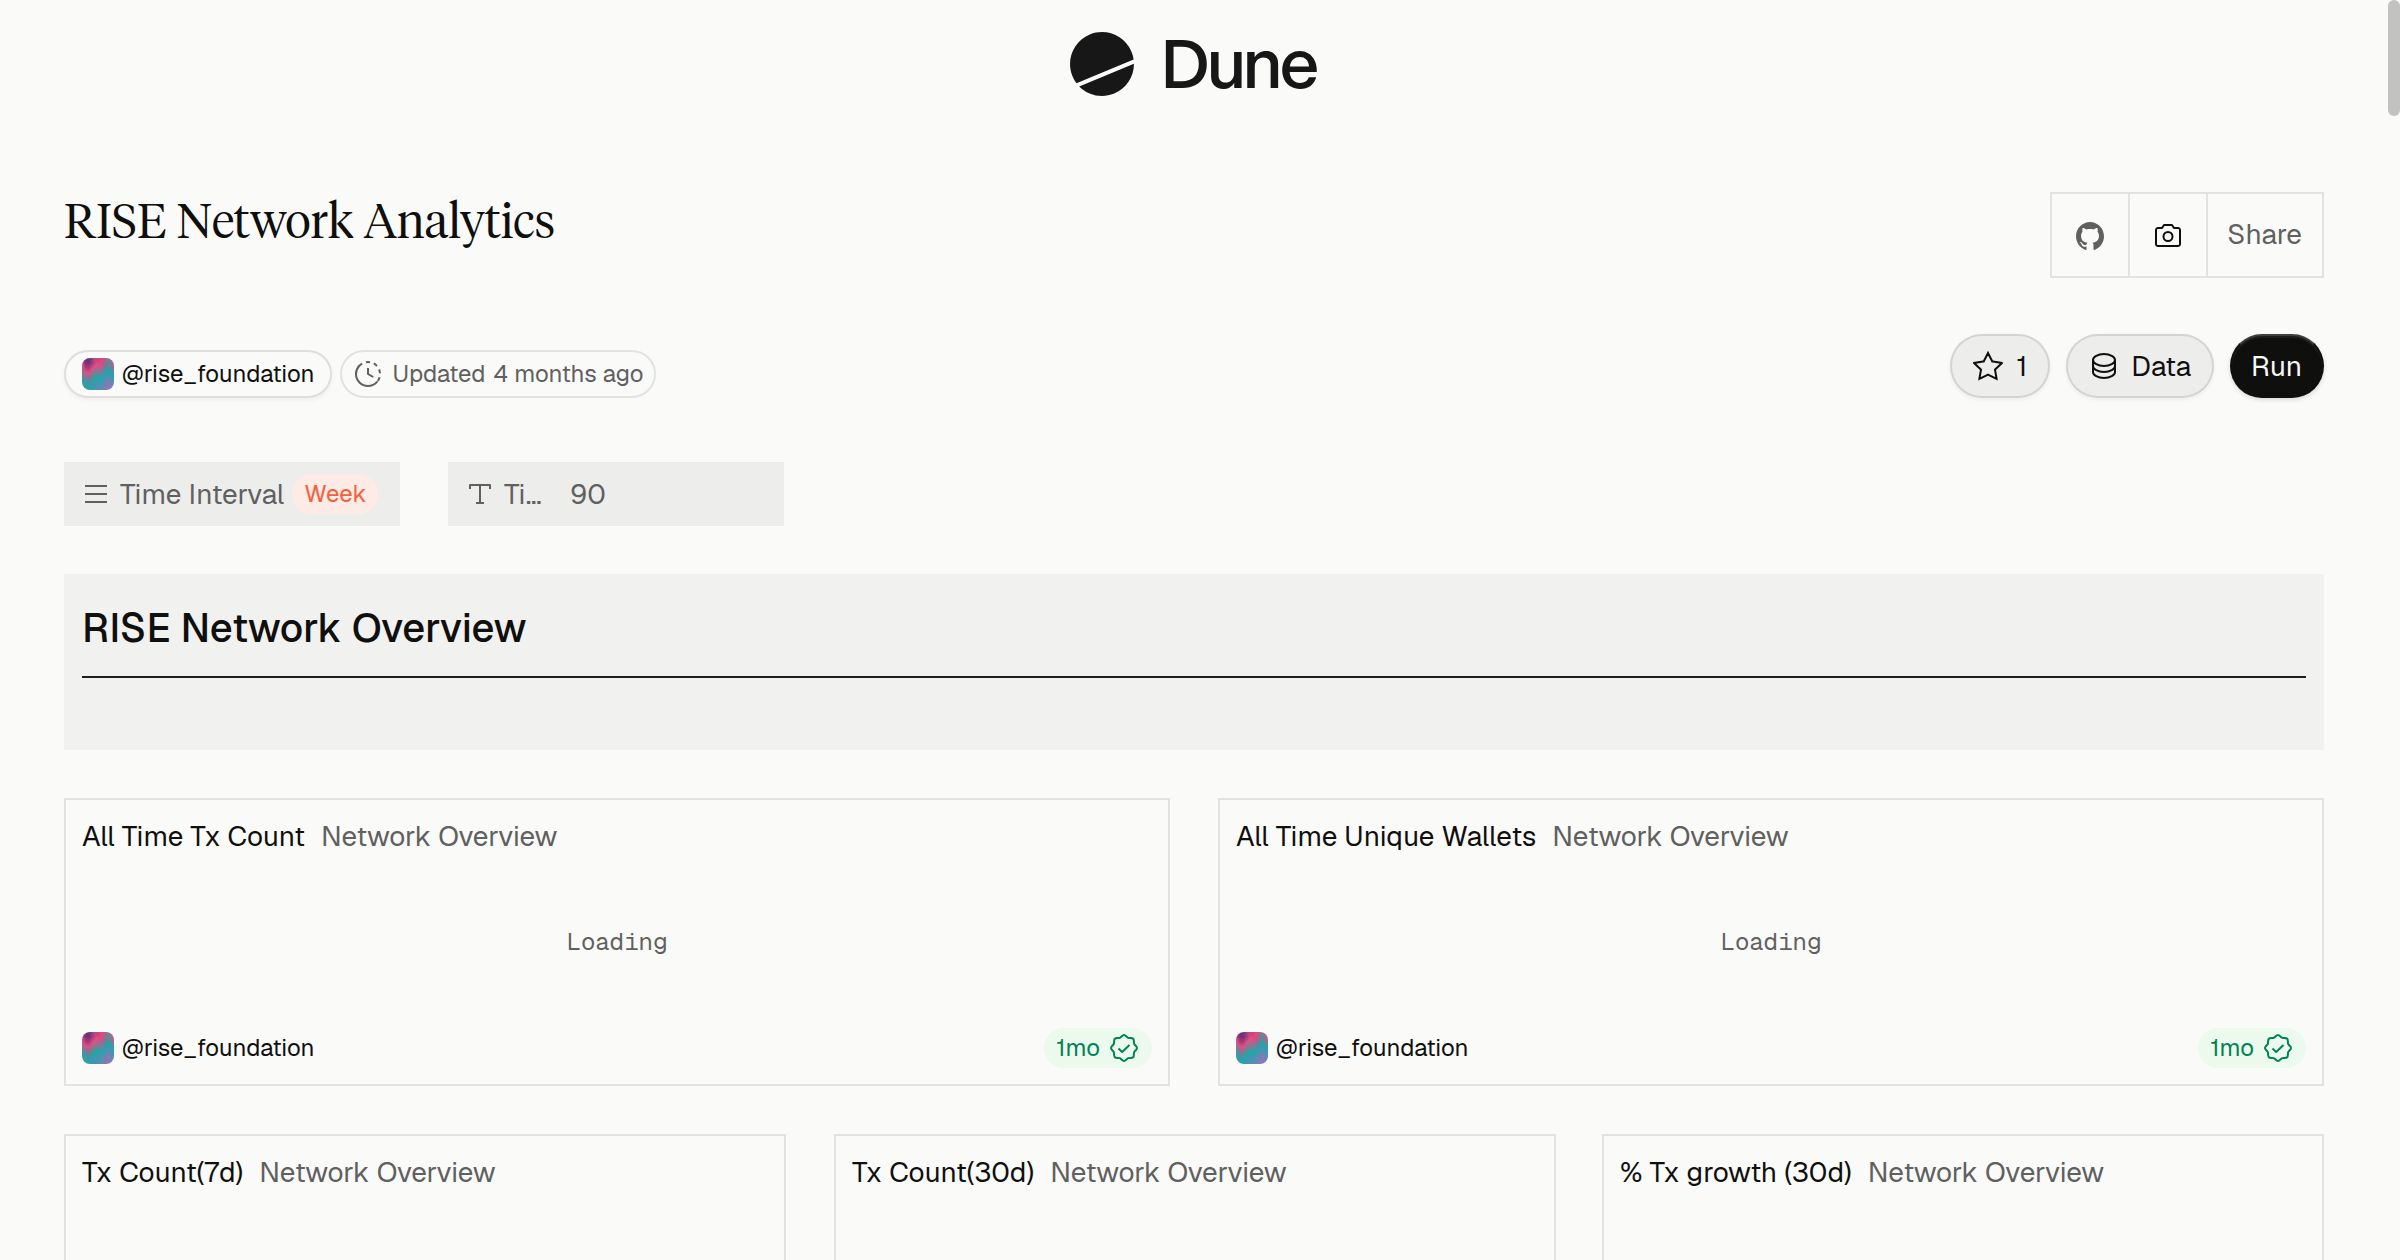Image resolution: width=2400 pixels, height=1260 pixels.
Task: Click the clock icon beside Updated text
Action: pyautogui.click(x=368, y=374)
